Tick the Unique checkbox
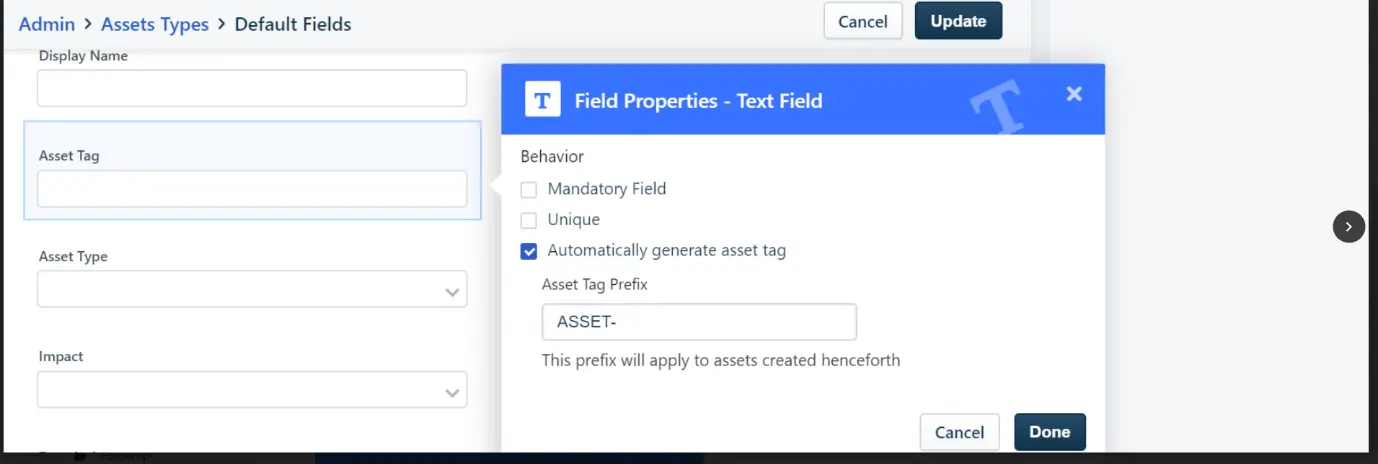Viewport: 1378px width, 464px height. click(x=529, y=220)
